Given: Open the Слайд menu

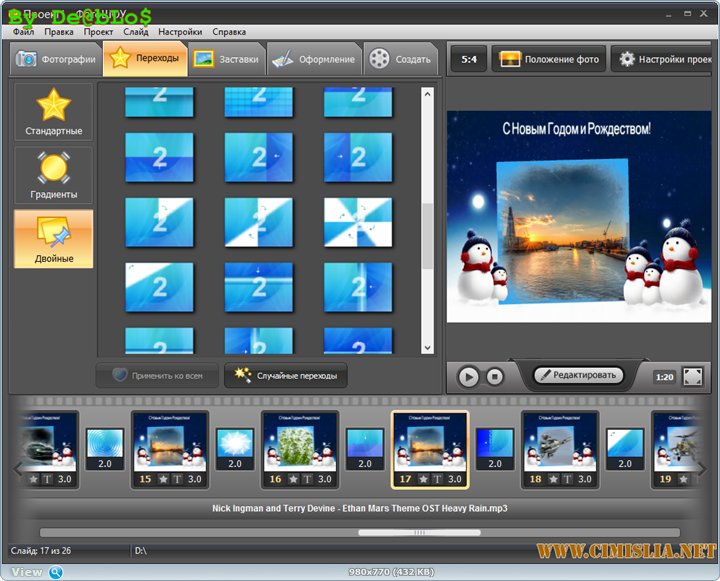Looking at the screenshot, I should click(136, 32).
